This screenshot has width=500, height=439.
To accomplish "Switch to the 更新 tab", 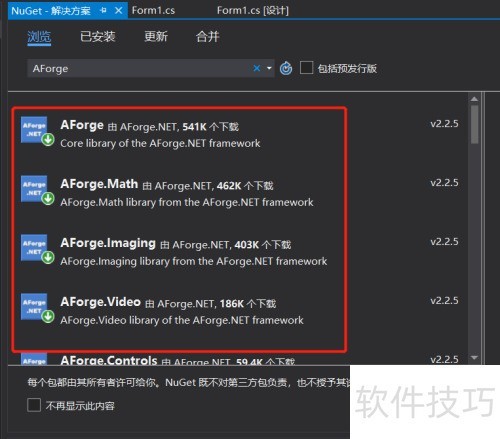I will point(156,36).
